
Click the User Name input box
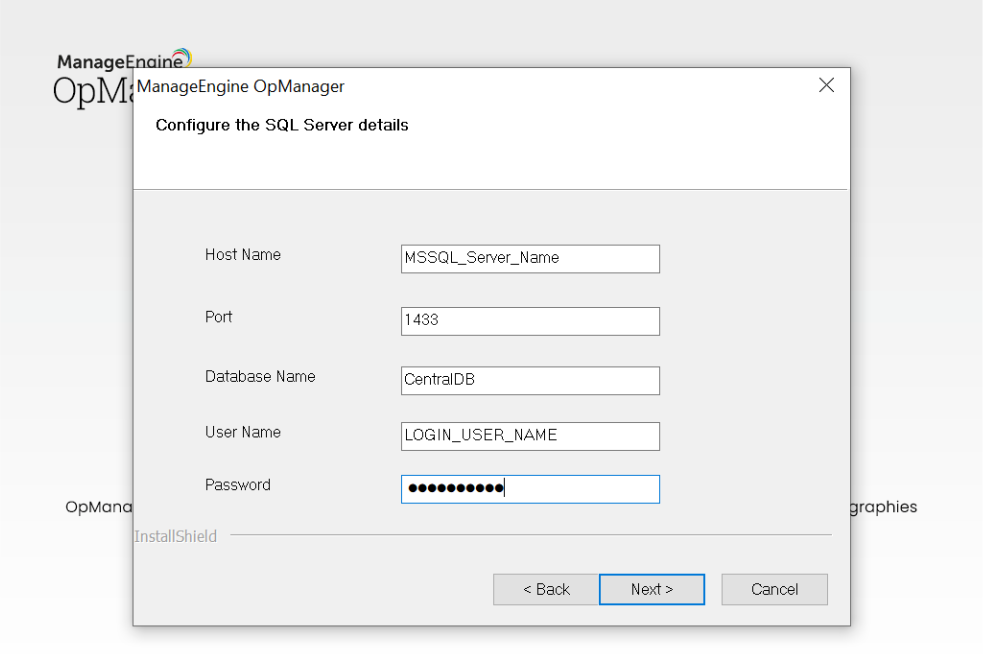[x=530, y=436]
